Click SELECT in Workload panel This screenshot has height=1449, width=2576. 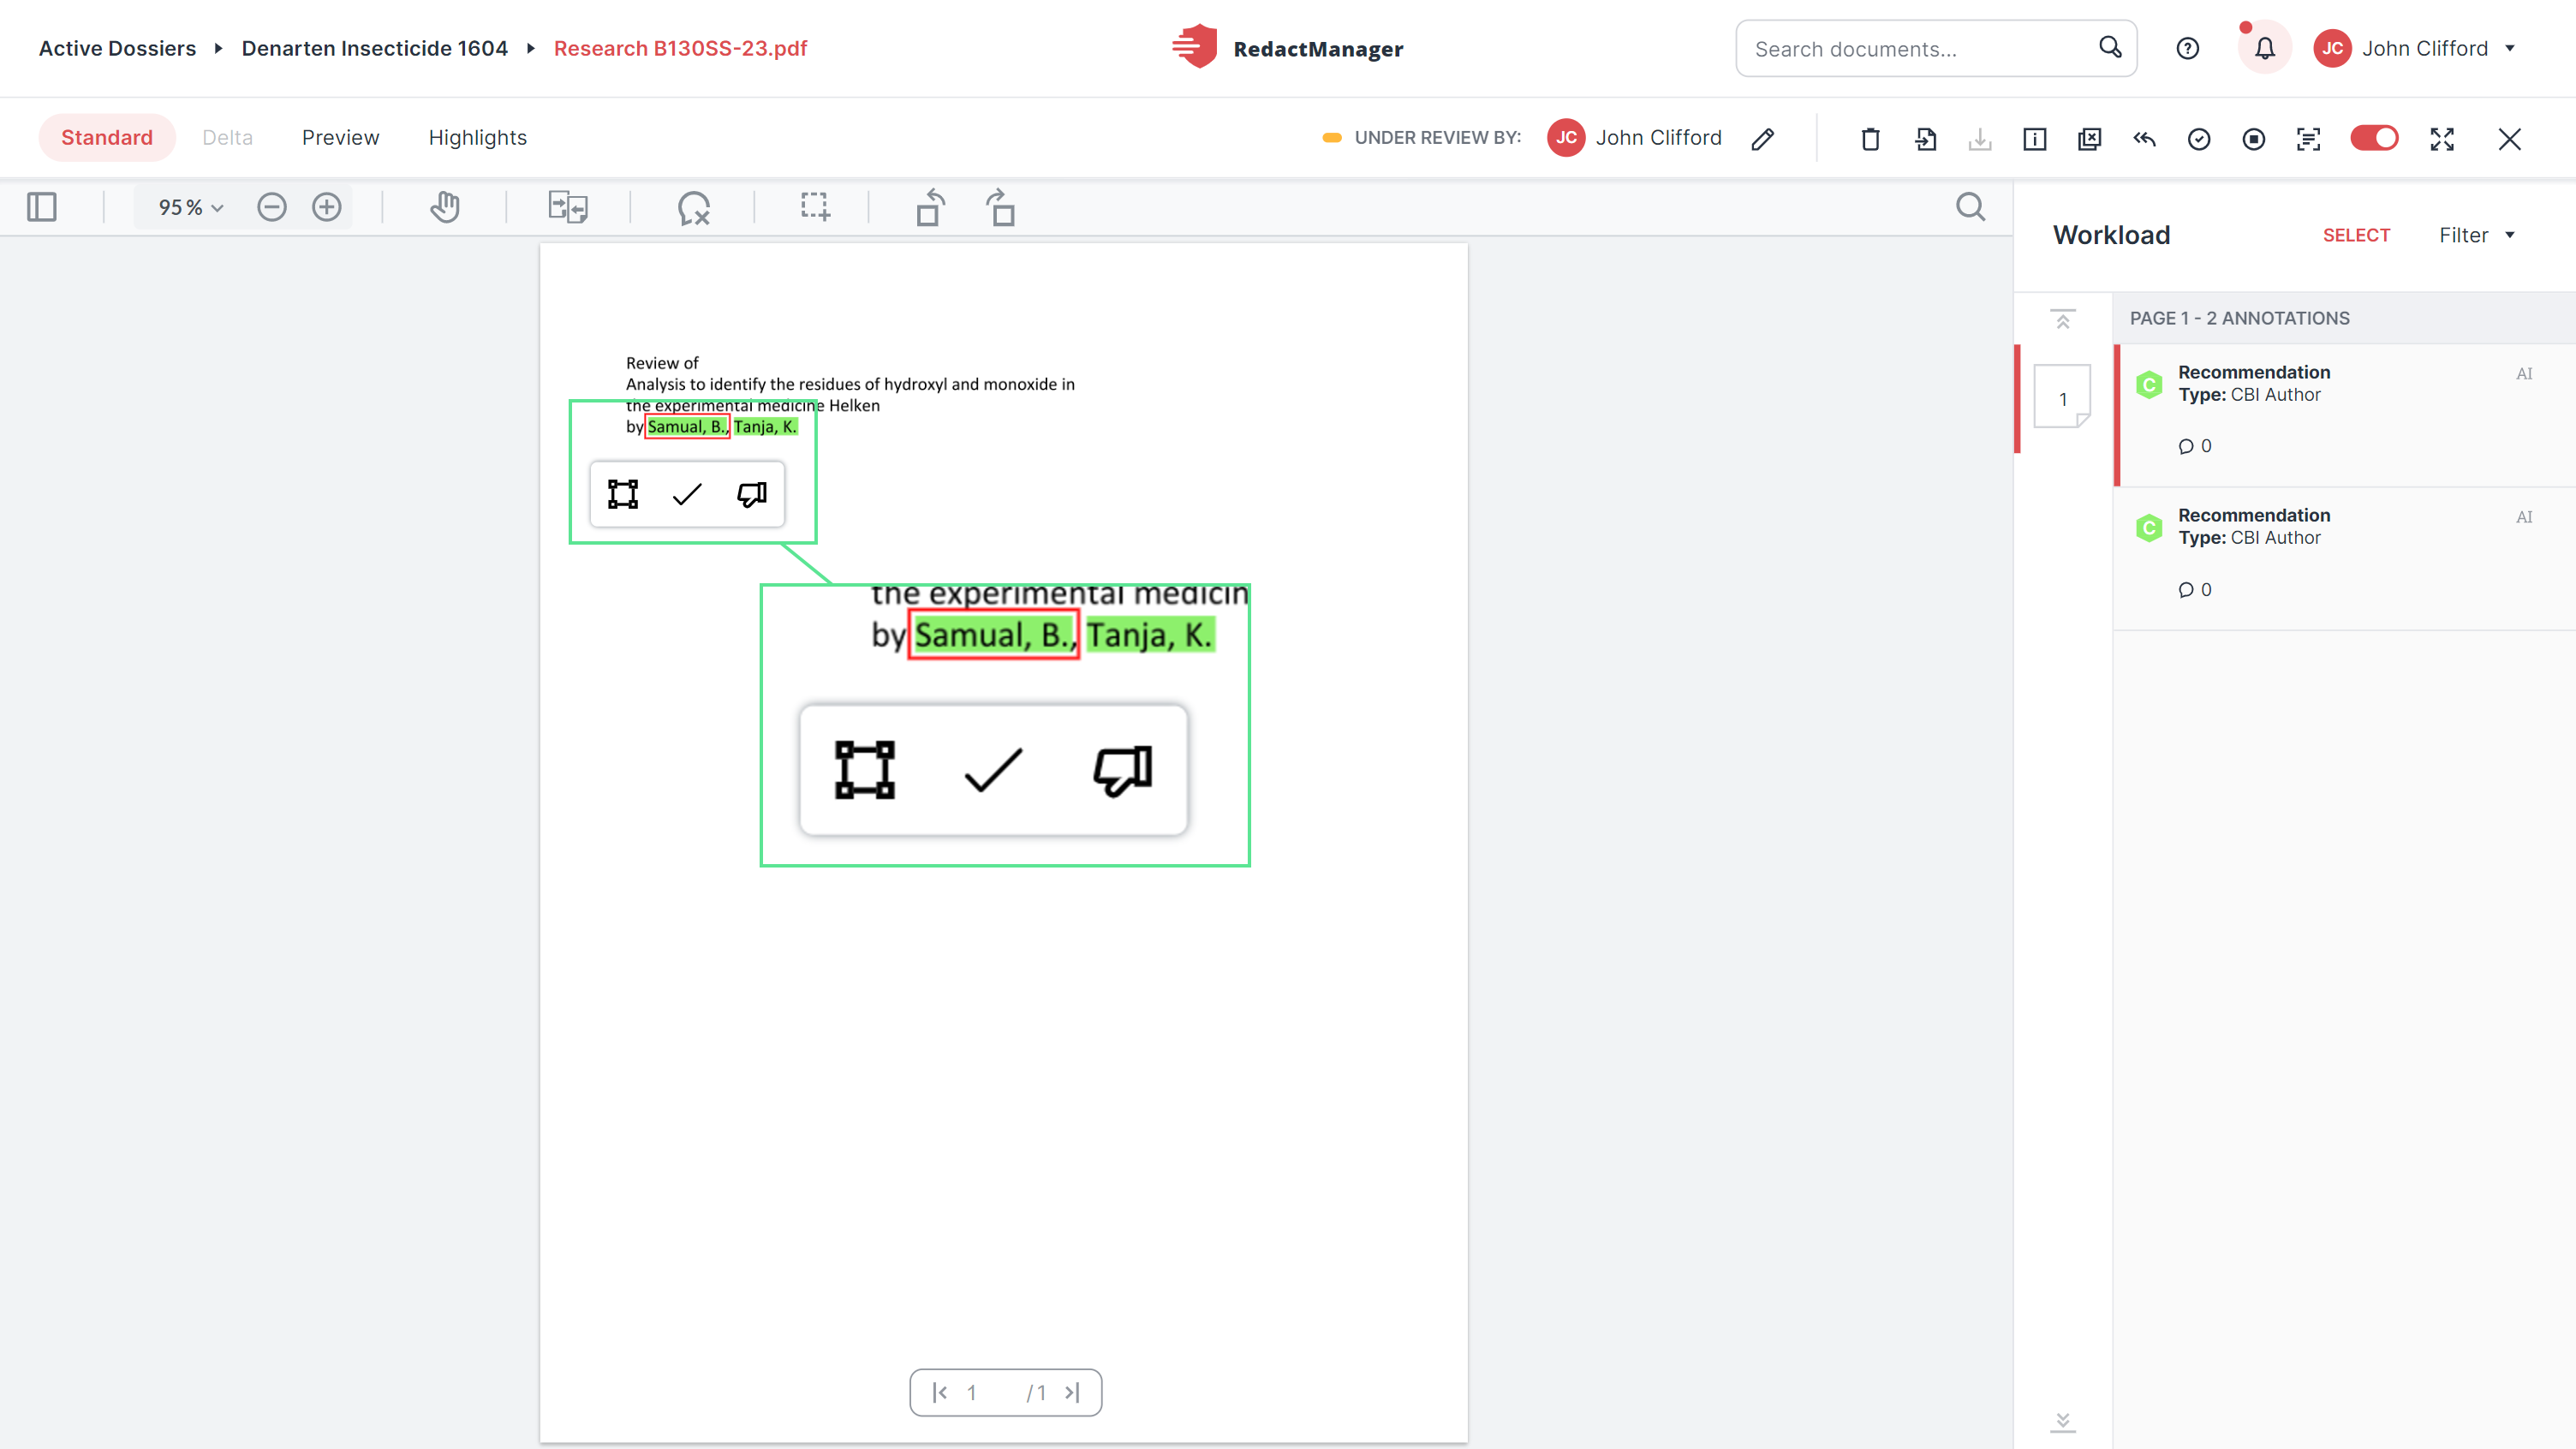[2356, 235]
